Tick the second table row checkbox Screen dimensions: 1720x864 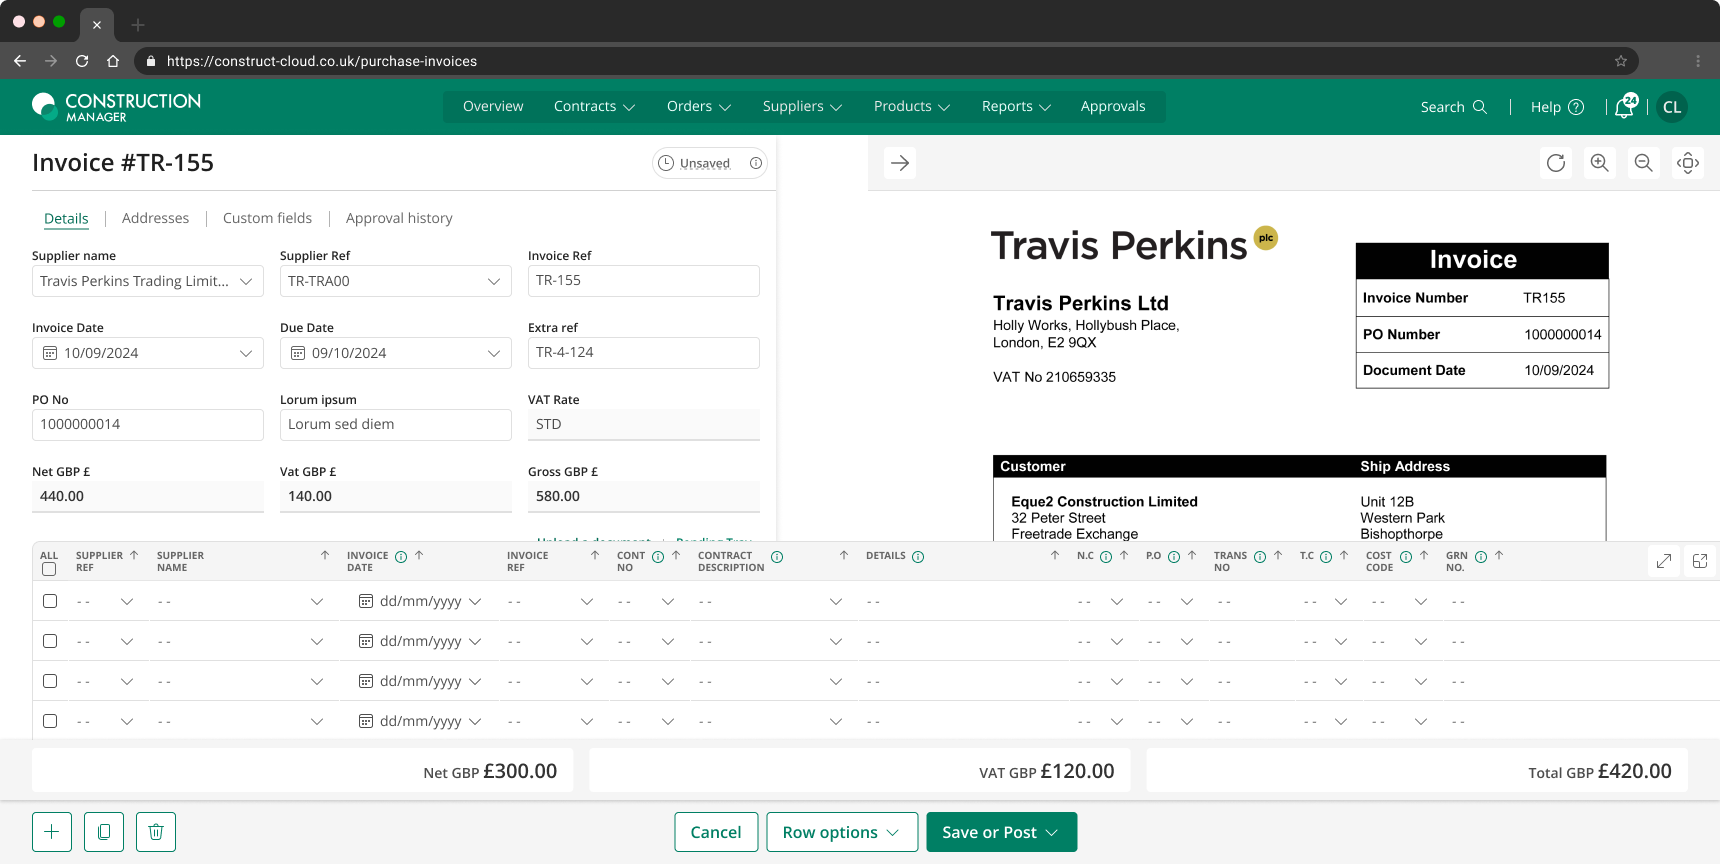[x=50, y=641]
